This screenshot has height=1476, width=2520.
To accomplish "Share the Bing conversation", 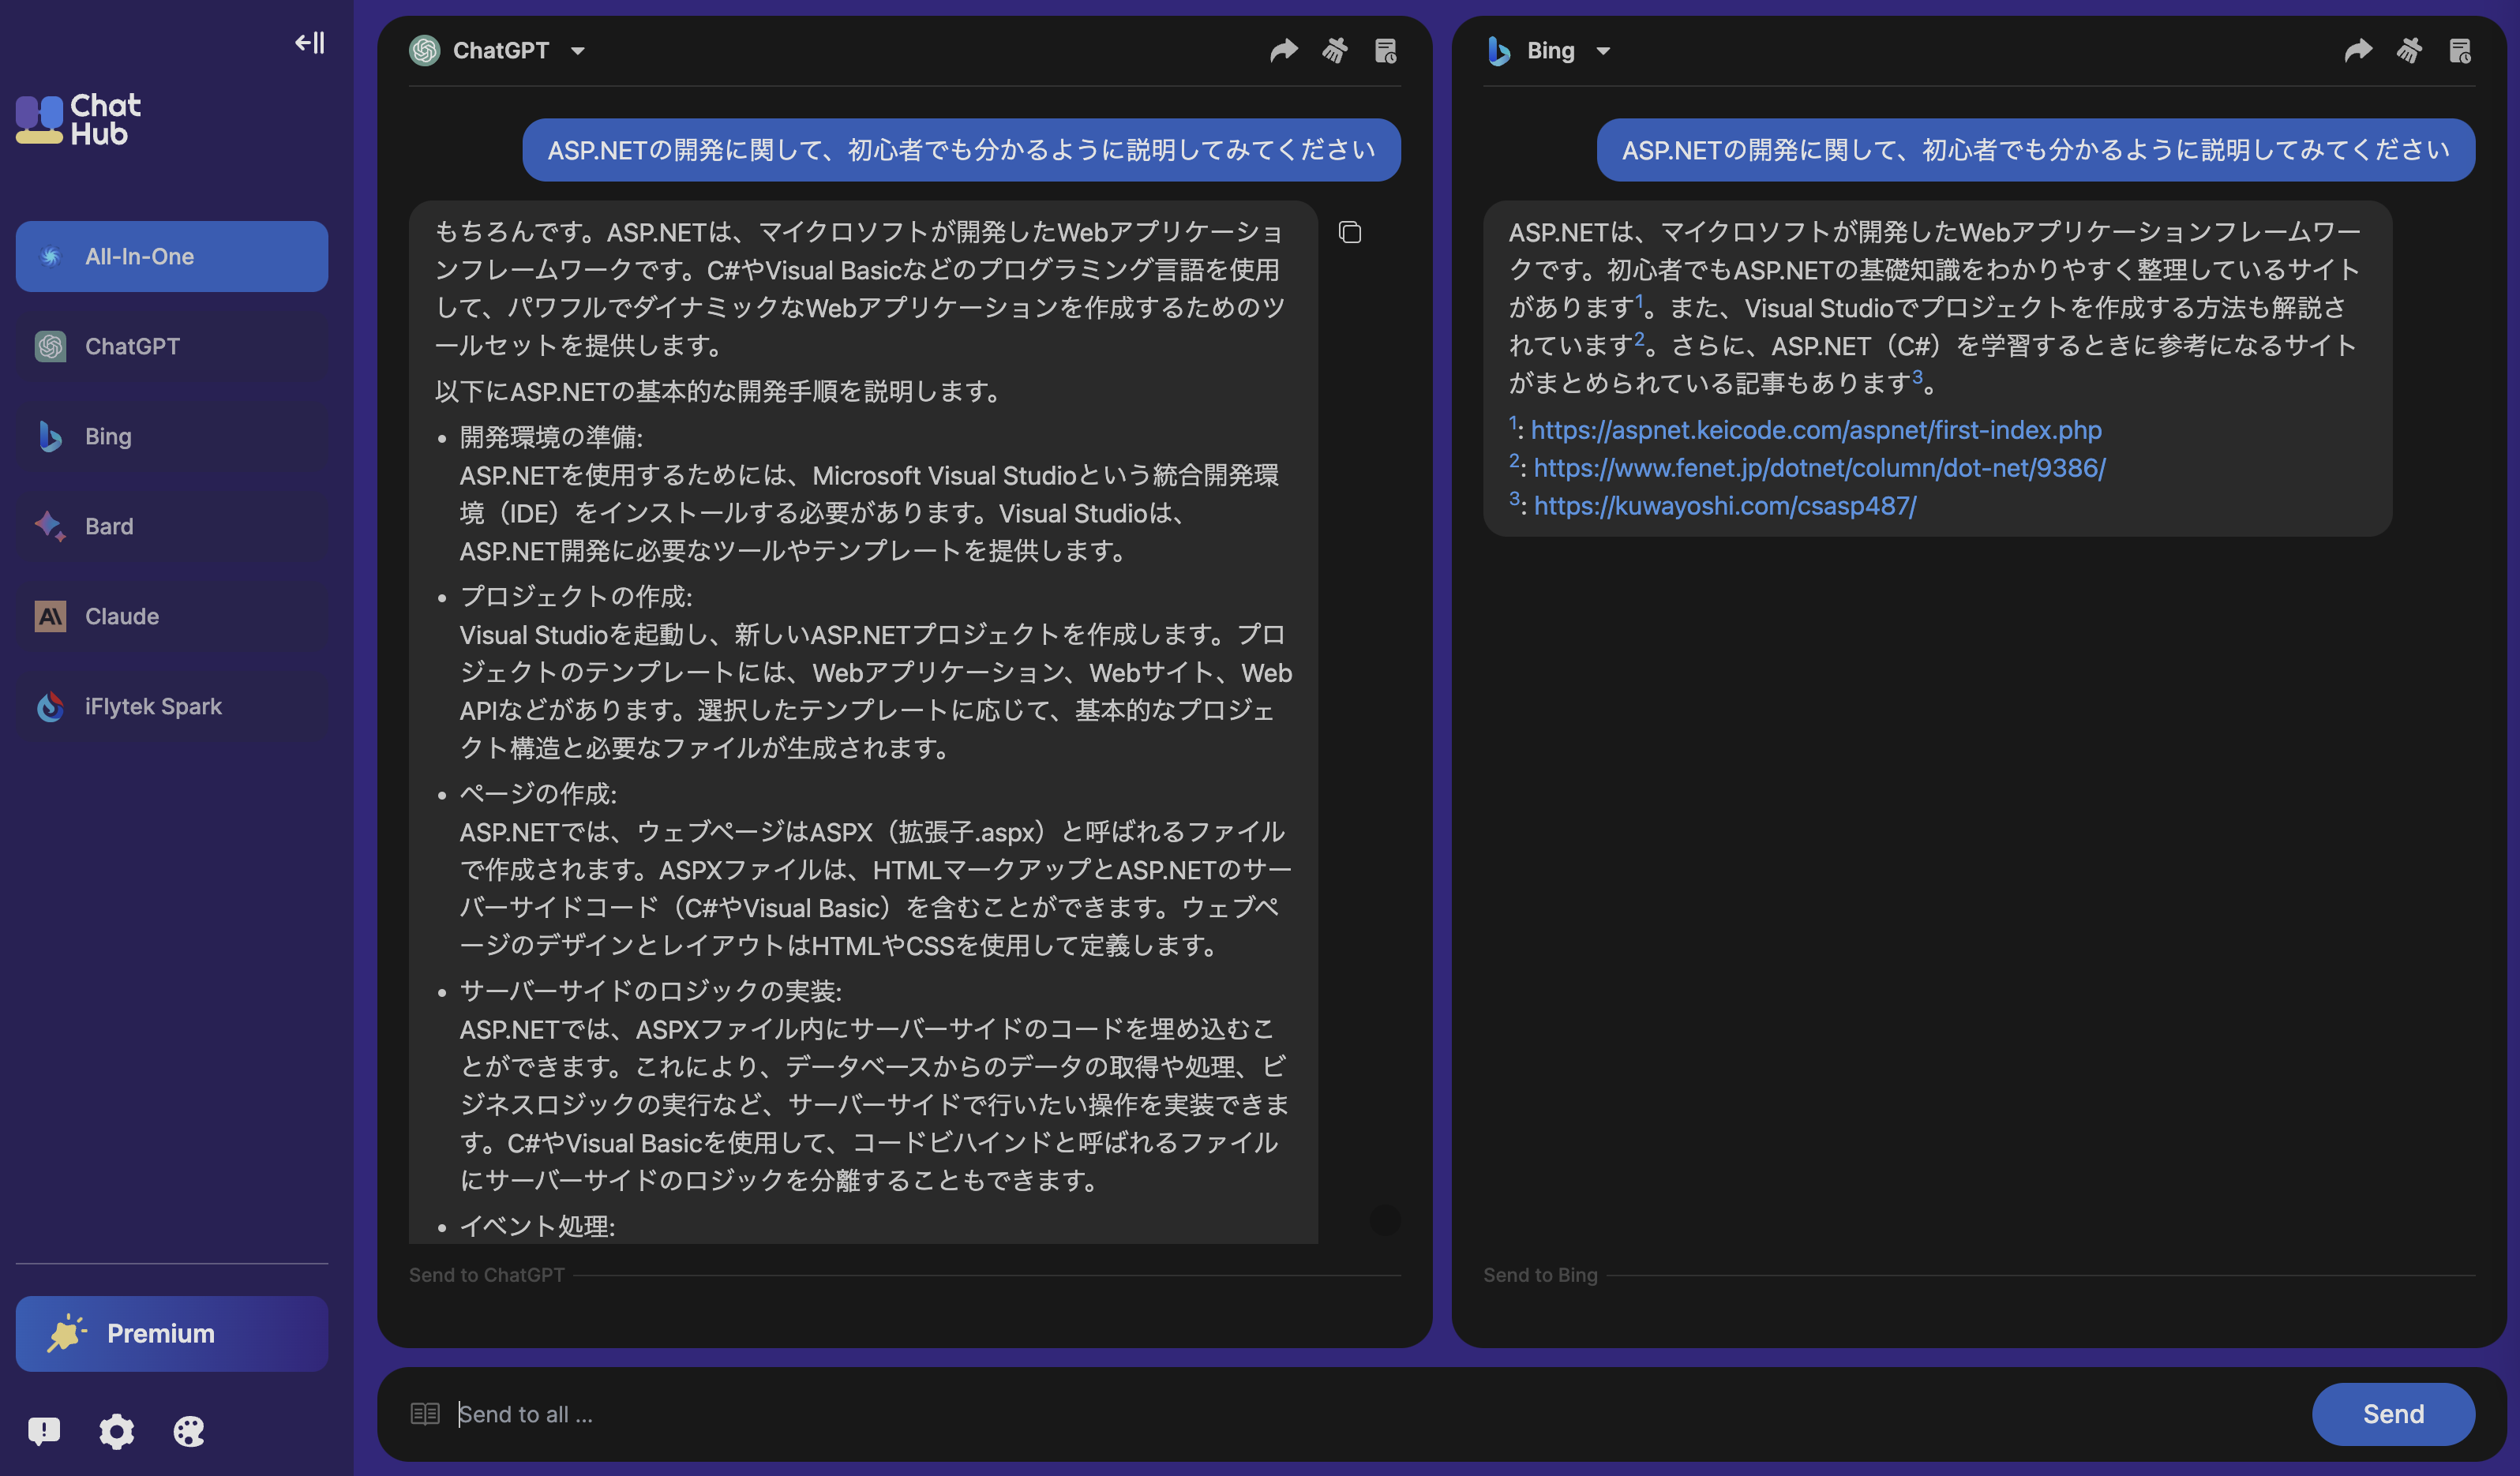I will [x=2358, y=49].
